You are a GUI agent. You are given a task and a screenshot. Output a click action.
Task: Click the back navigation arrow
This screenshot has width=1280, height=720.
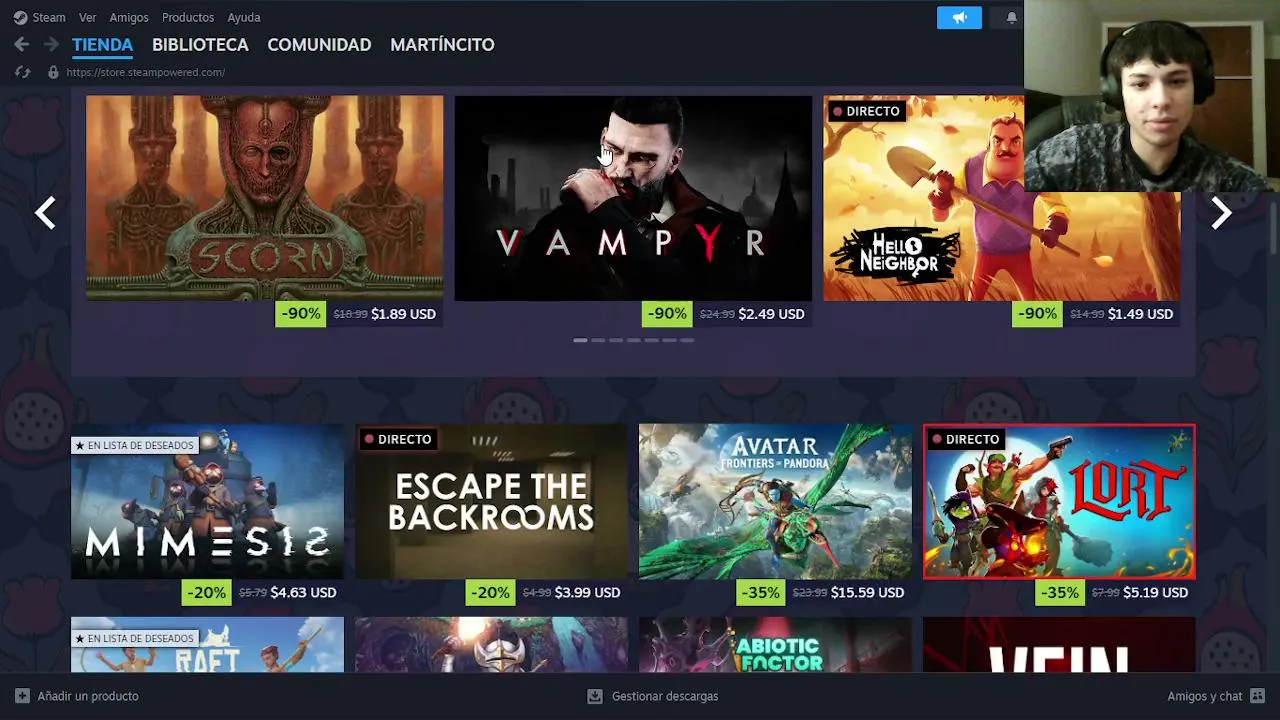21,44
